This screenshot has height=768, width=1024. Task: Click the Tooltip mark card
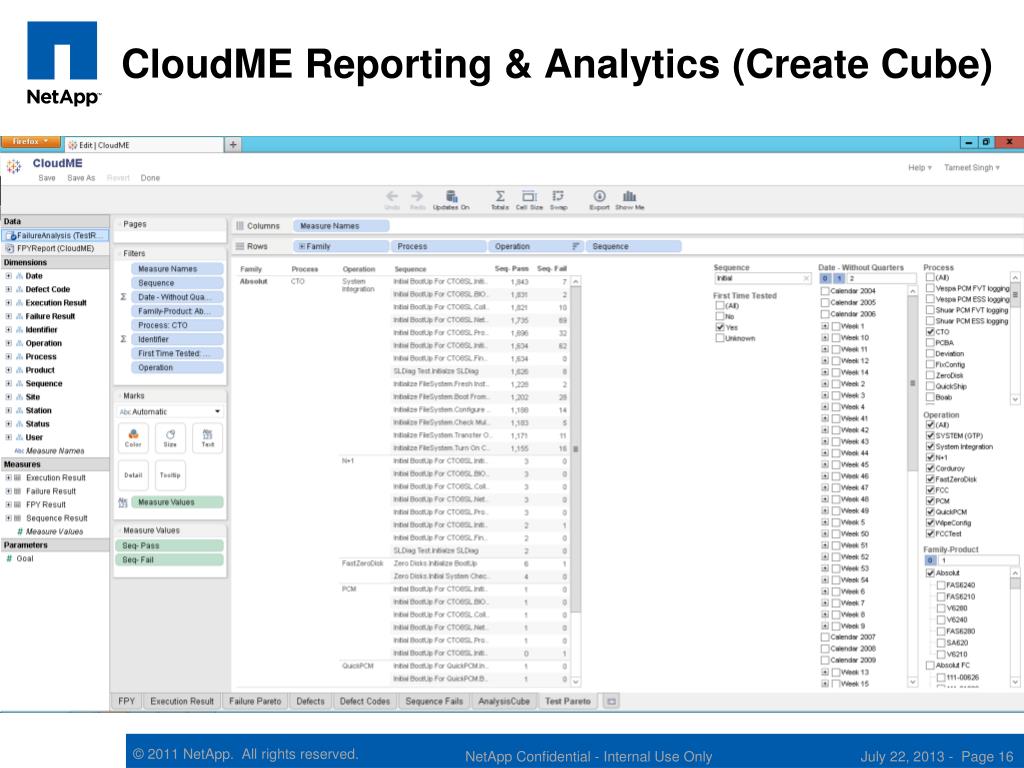(170, 475)
